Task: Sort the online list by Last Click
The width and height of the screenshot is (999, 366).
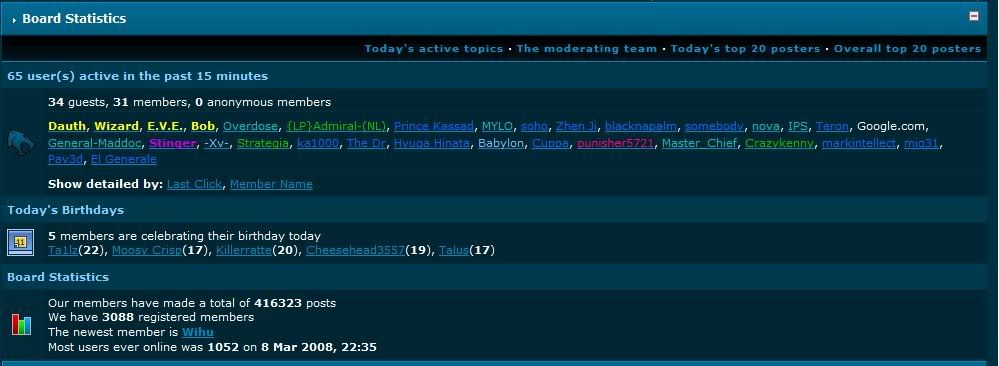Action: pyautogui.click(x=194, y=184)
